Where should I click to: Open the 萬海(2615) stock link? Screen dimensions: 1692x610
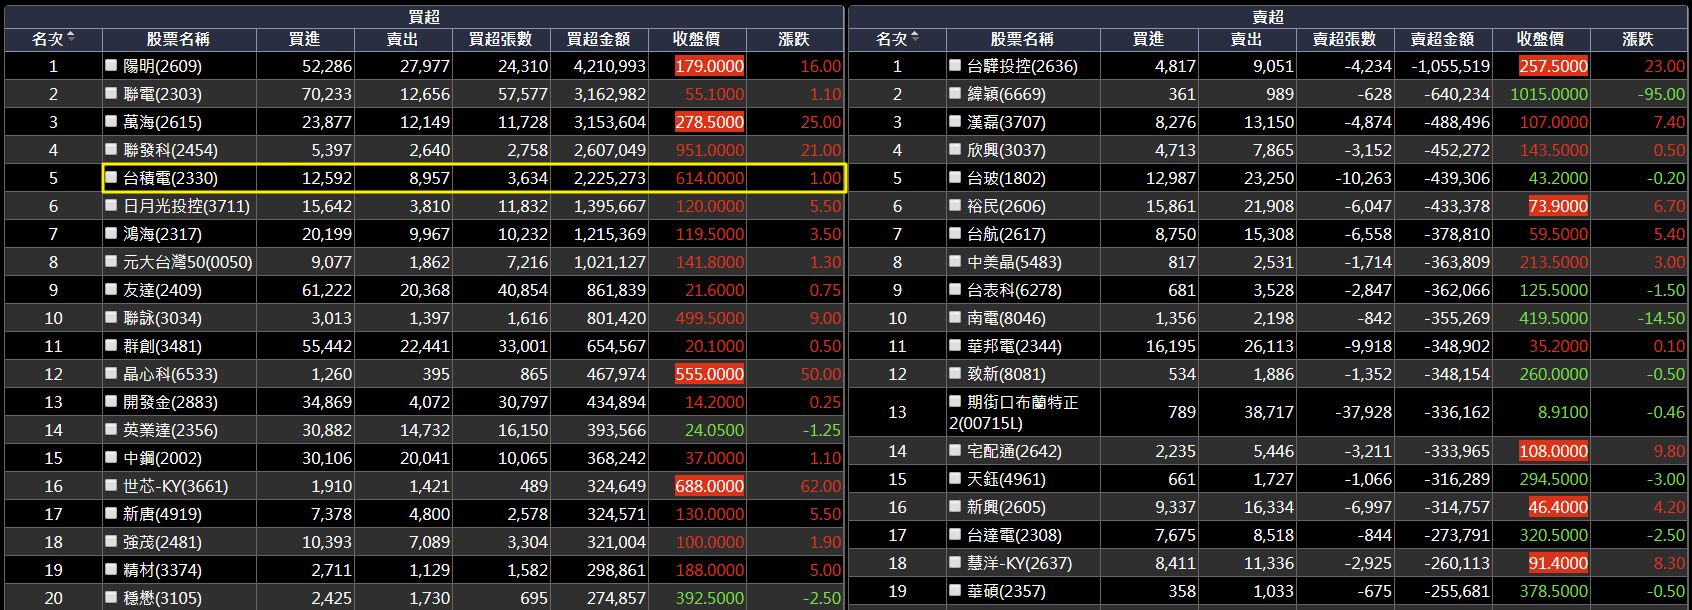click(162, 122)
